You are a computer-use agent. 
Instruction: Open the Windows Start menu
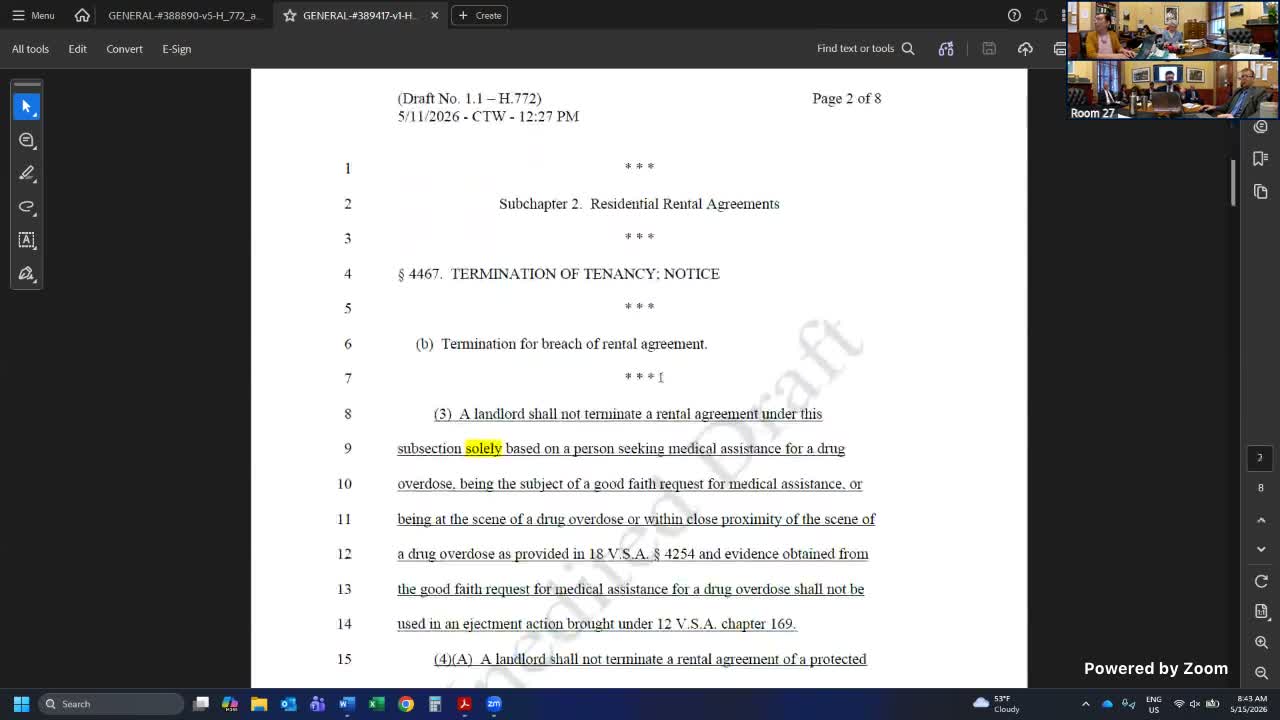pyautogui.click(x=21, y=704)
